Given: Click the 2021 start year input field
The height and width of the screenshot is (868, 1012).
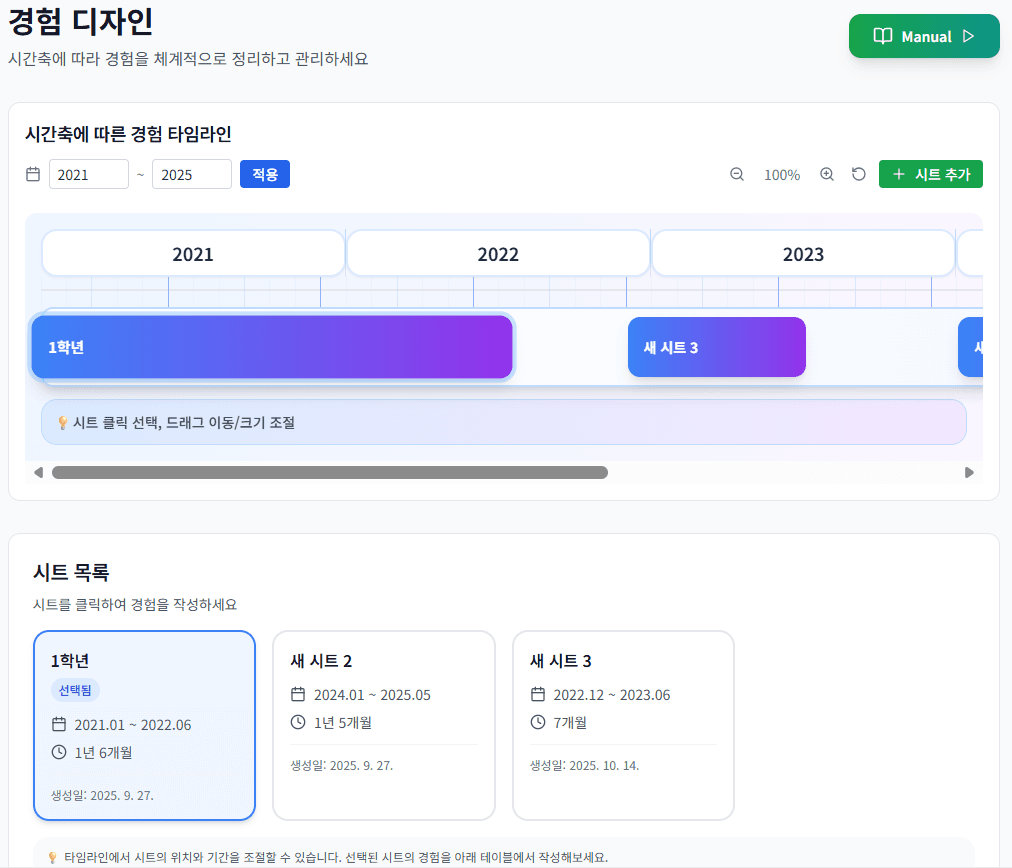Looking at the screenshot, I should pos(88,173).
